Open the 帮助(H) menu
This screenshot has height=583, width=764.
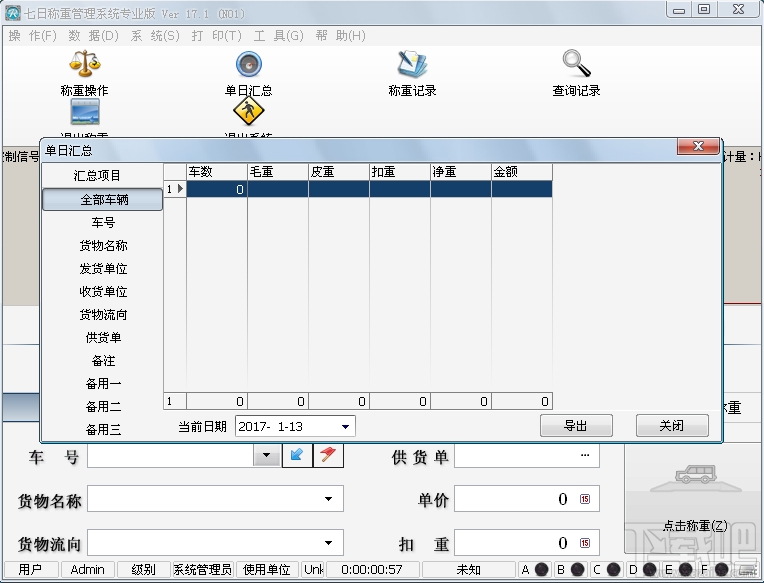tap(340, 36)
